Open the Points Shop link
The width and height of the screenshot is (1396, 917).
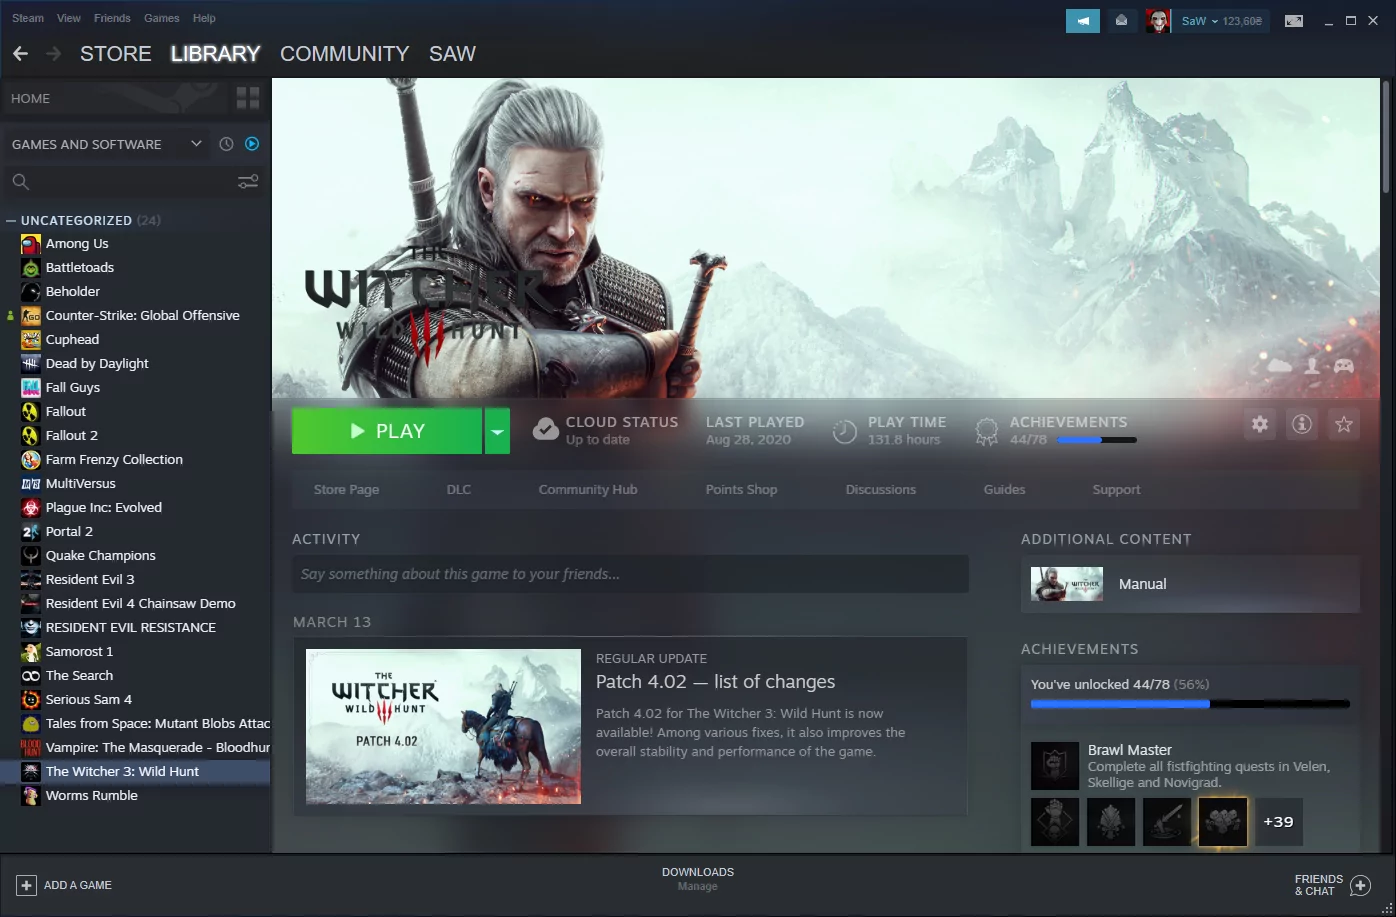coord(741,490)
